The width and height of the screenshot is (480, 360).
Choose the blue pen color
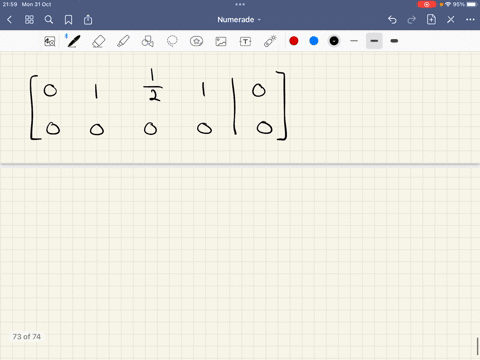[x=314, y=41]
